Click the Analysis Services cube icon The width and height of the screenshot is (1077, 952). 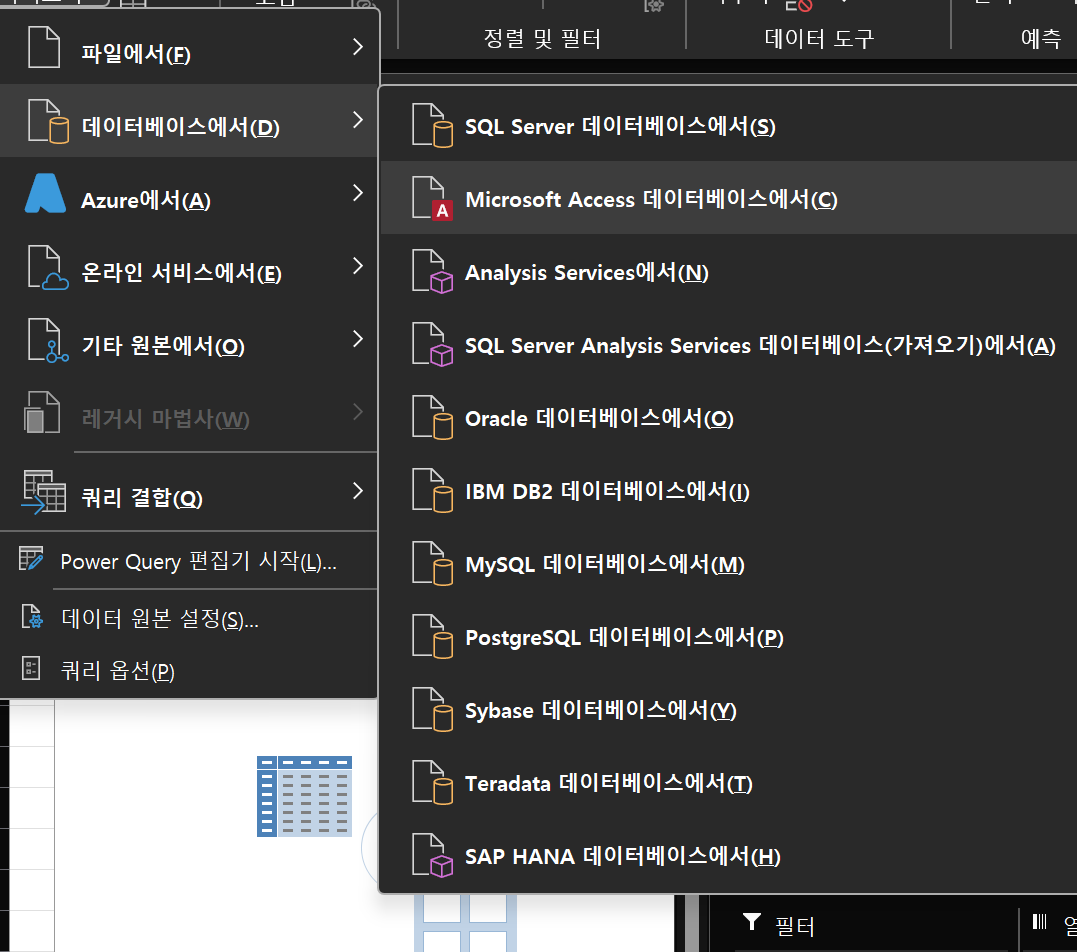[431, 272]
